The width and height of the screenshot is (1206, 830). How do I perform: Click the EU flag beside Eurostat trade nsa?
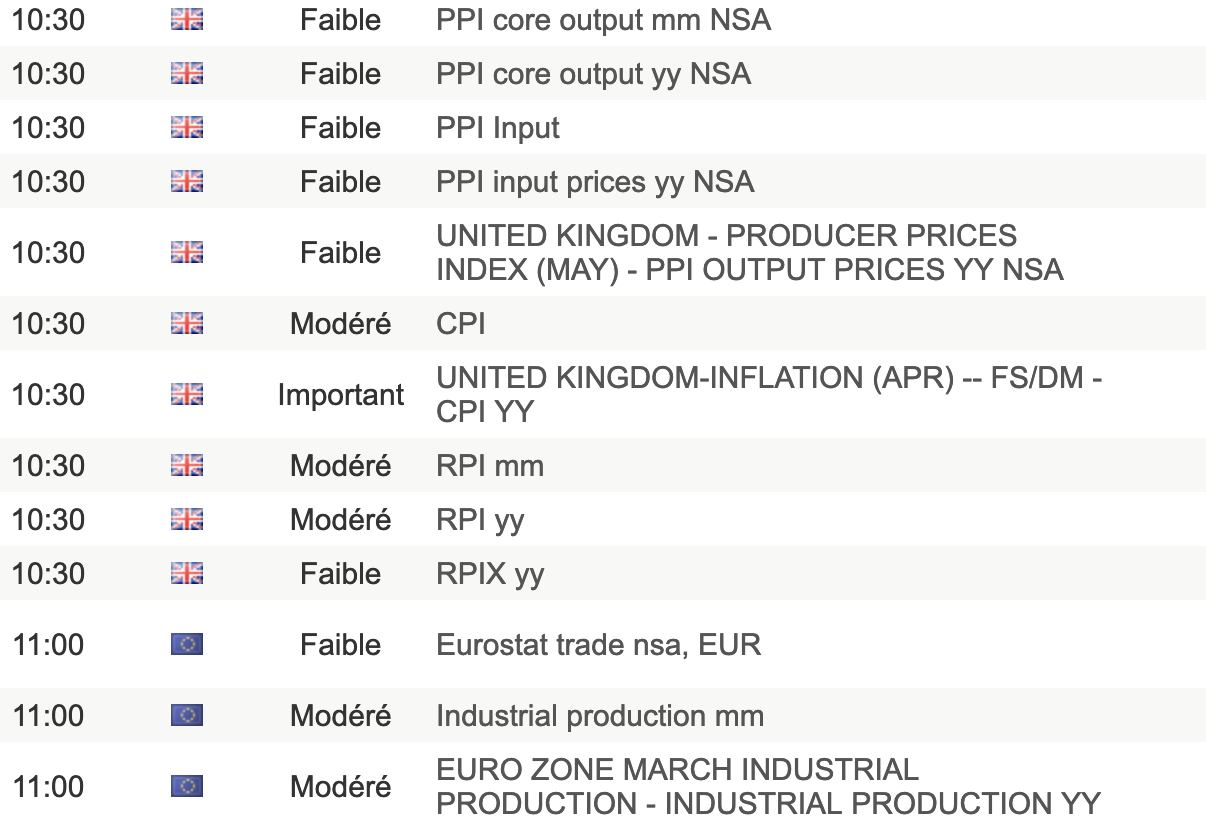click(x=187, y=645)
